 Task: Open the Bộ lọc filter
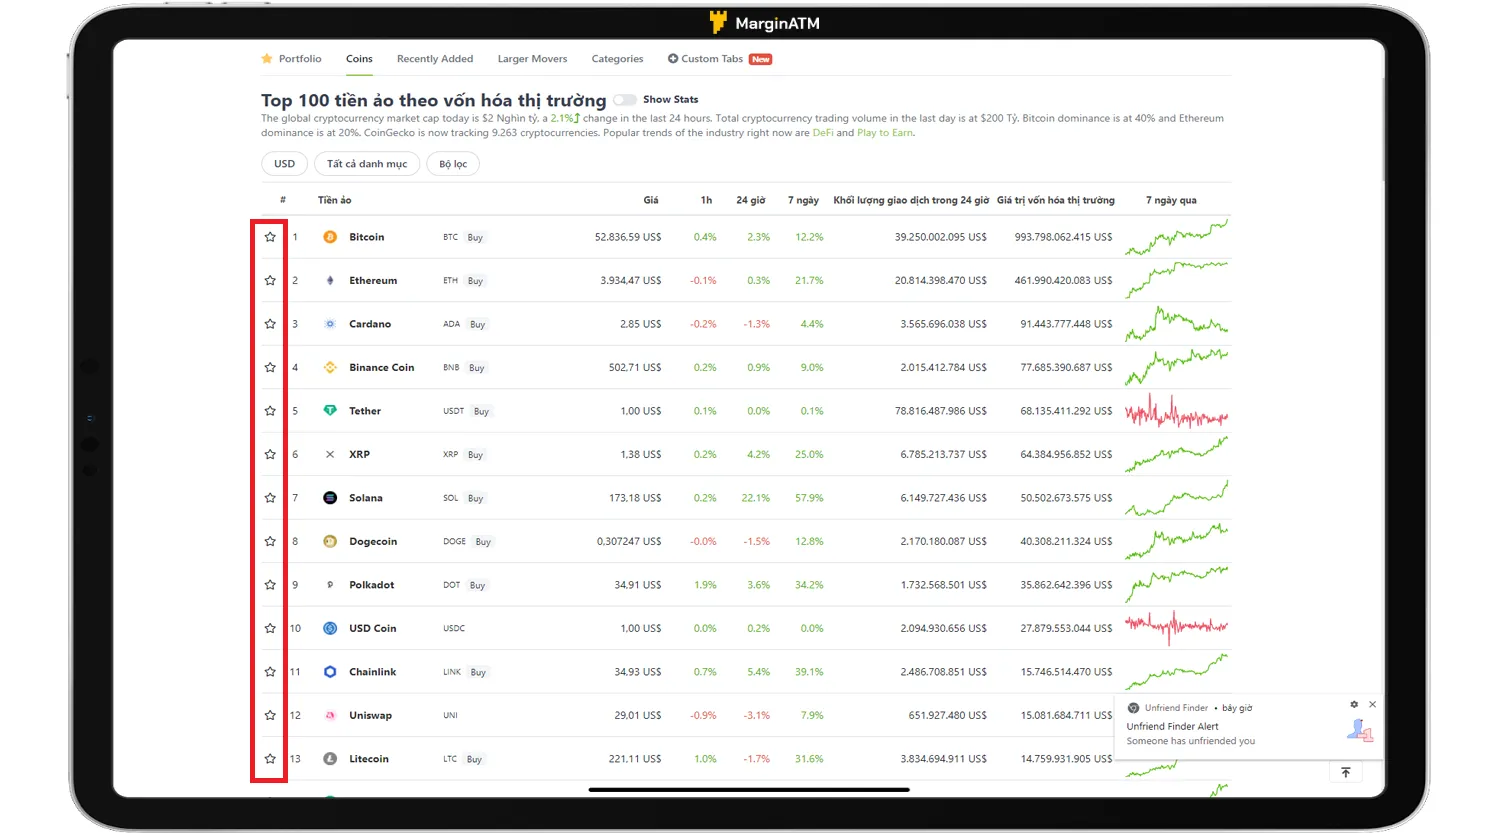point(453,164)
